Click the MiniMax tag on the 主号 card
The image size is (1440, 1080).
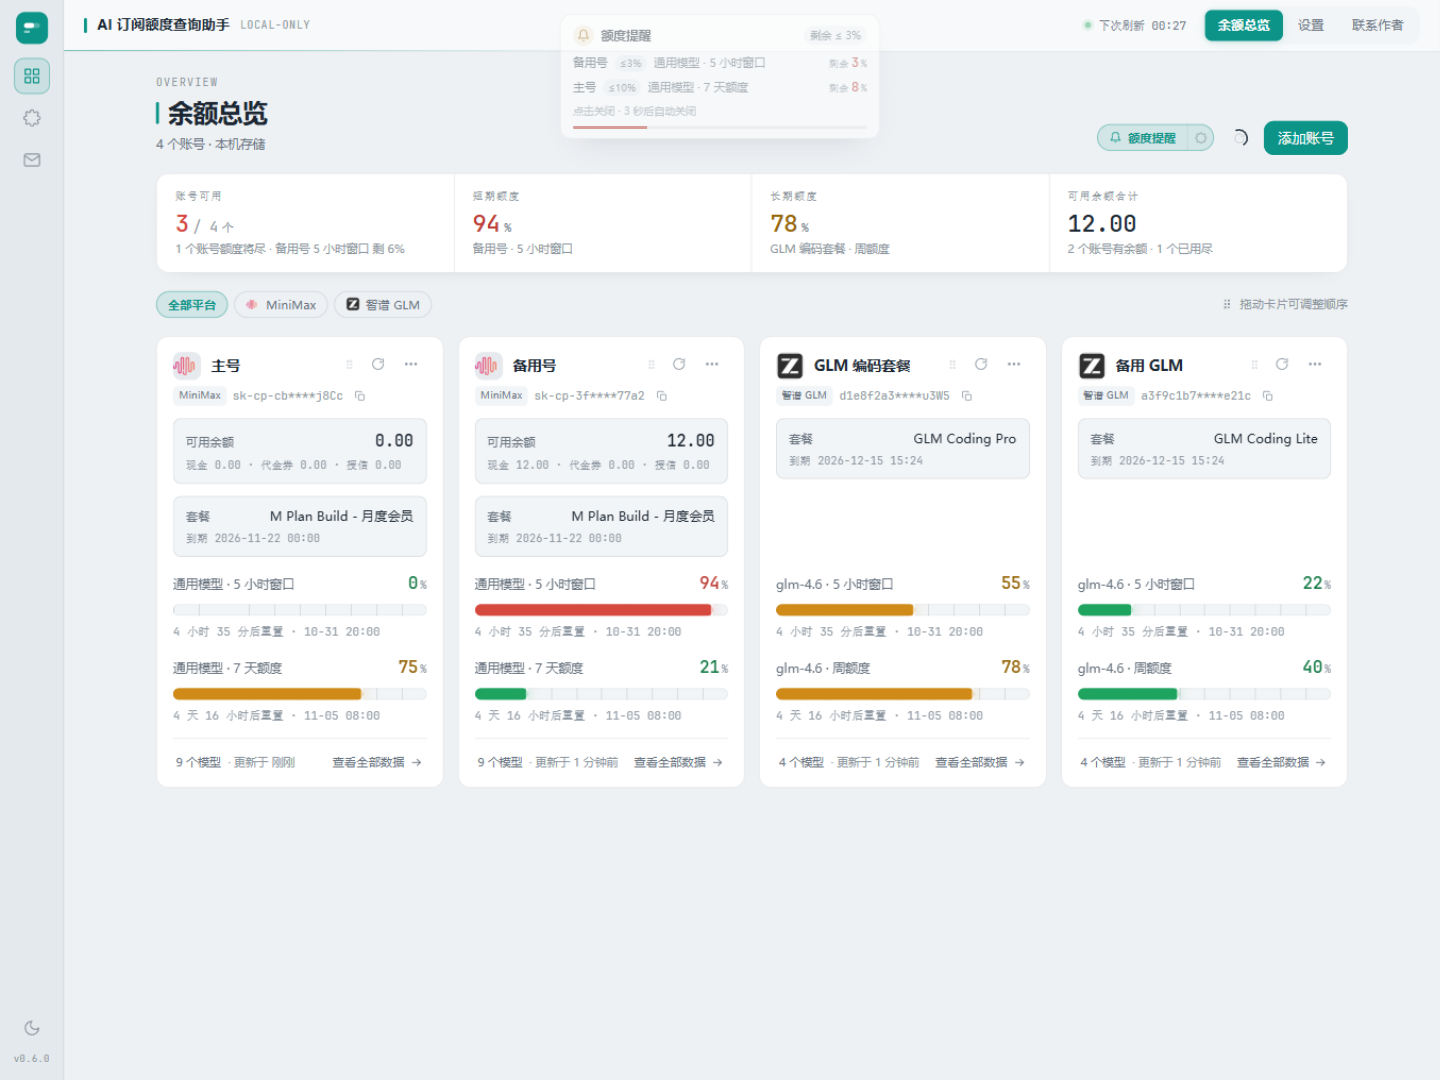click(200, 396)
